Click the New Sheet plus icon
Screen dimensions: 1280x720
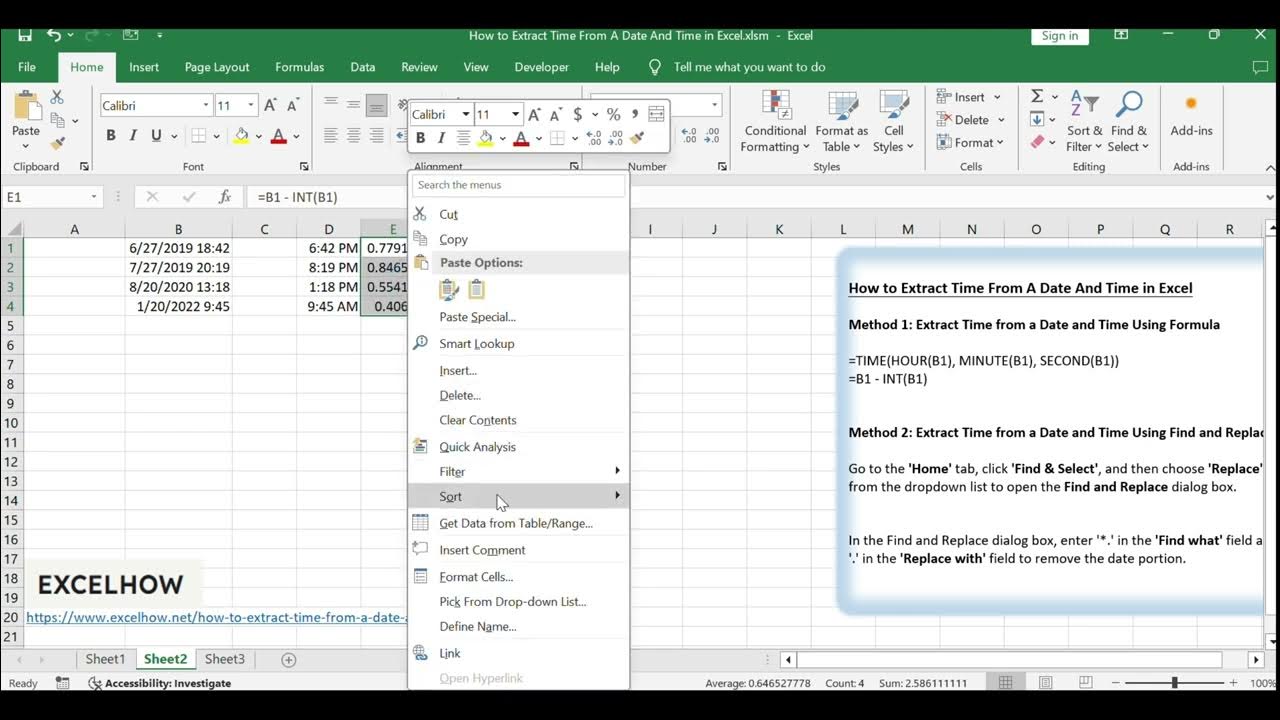click(x=289, y=660)
